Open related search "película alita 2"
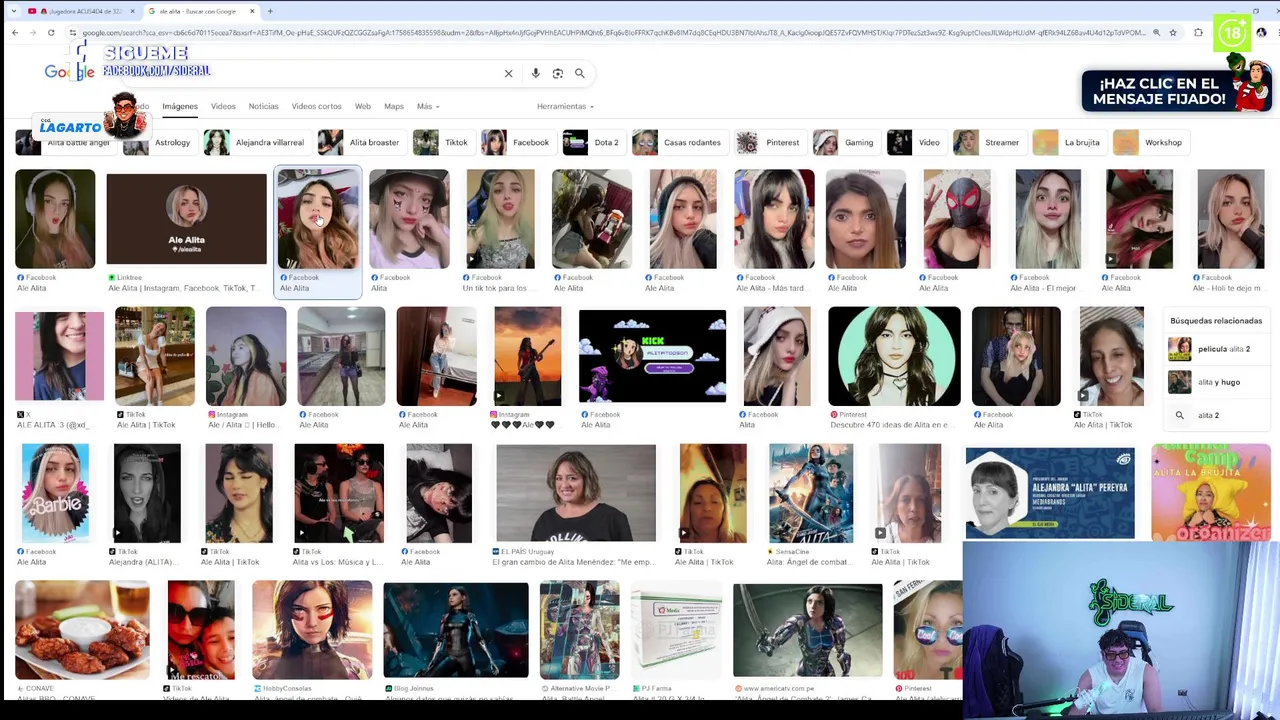 [x=1216, y=349]
